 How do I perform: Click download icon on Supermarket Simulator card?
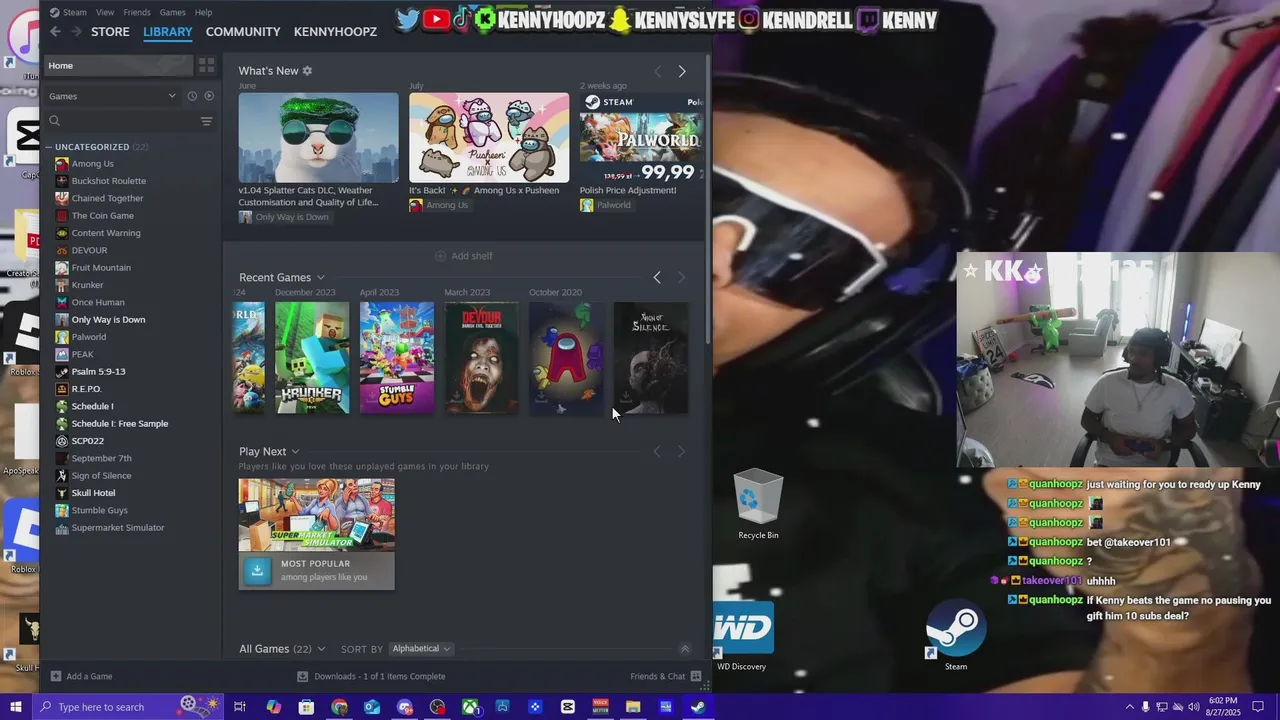point(257,570)
